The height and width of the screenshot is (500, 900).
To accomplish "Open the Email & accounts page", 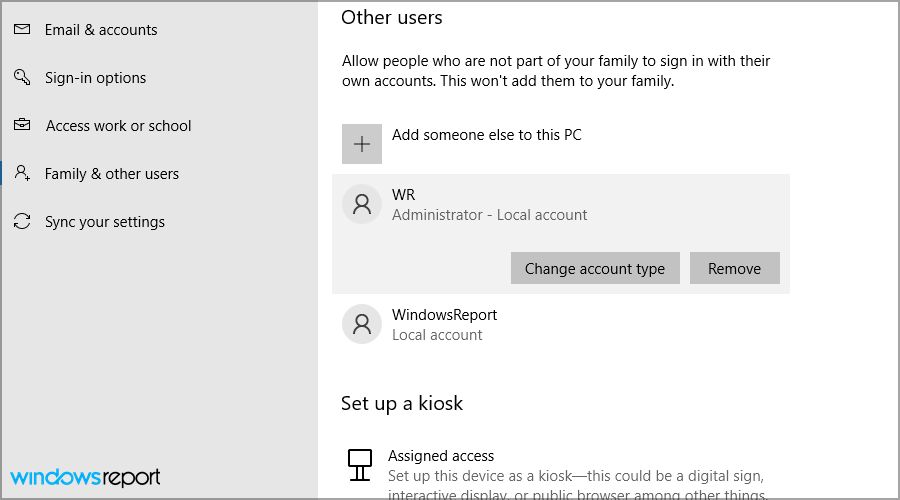I will point(101,30).
